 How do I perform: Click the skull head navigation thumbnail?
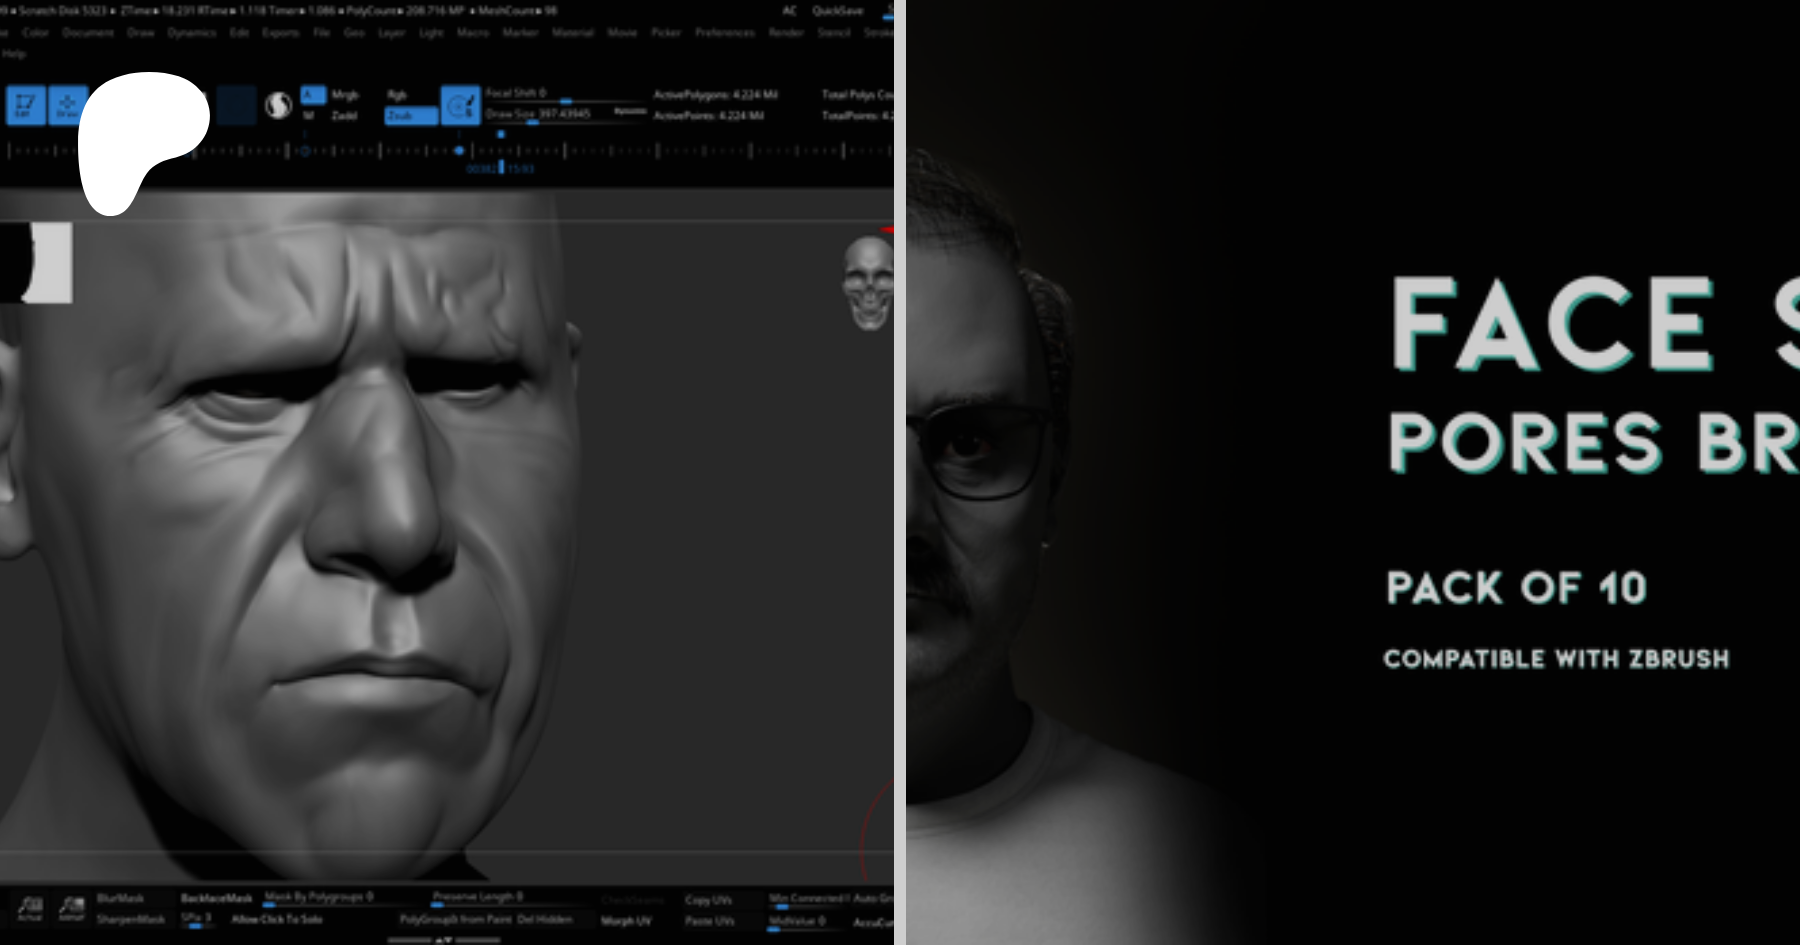tap(866, 283)
